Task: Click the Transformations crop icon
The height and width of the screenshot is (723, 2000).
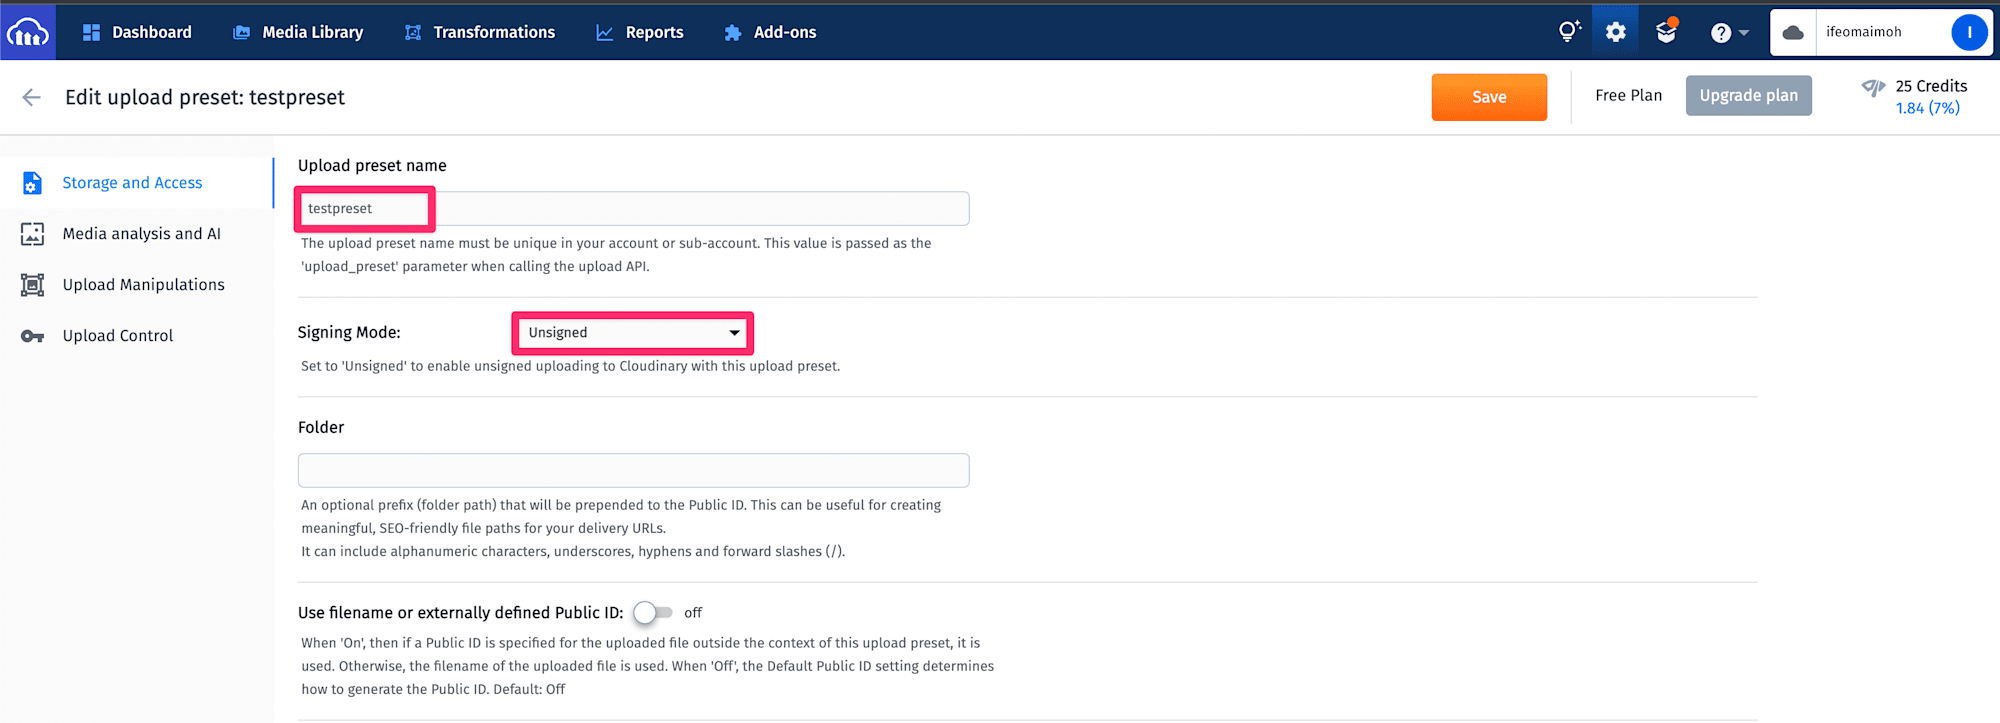Action: coord(412,32)
